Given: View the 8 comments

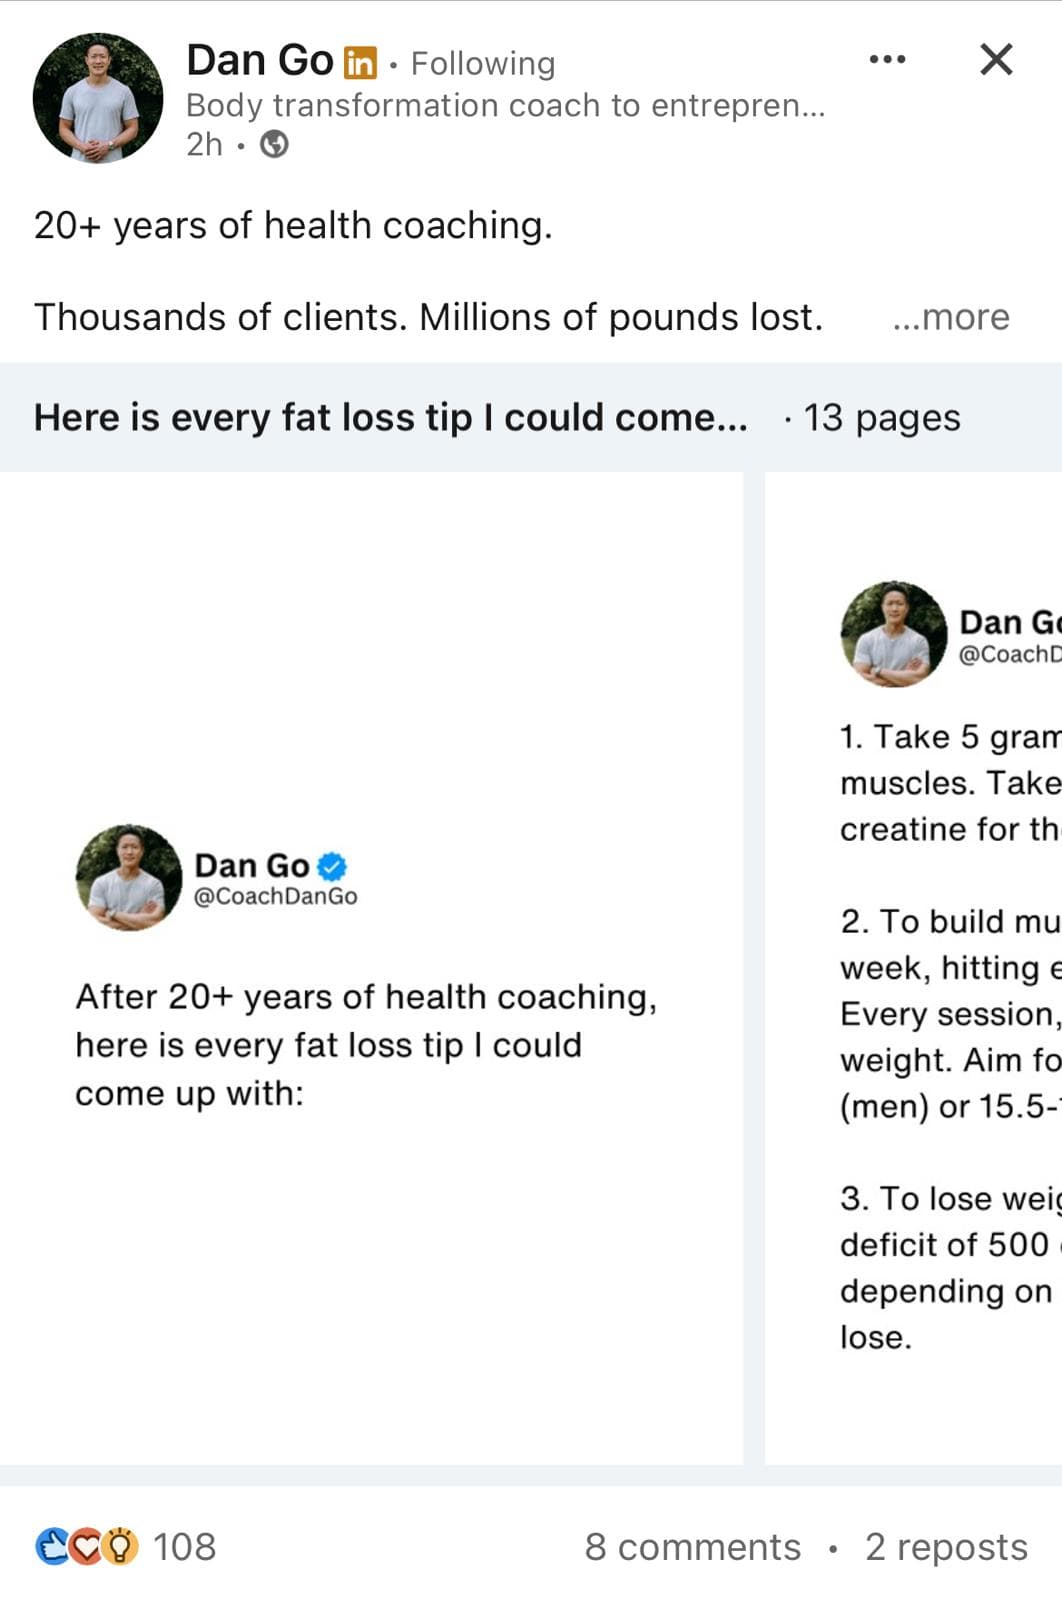Looking at the screenshot, I should [x=692, y=1547].
